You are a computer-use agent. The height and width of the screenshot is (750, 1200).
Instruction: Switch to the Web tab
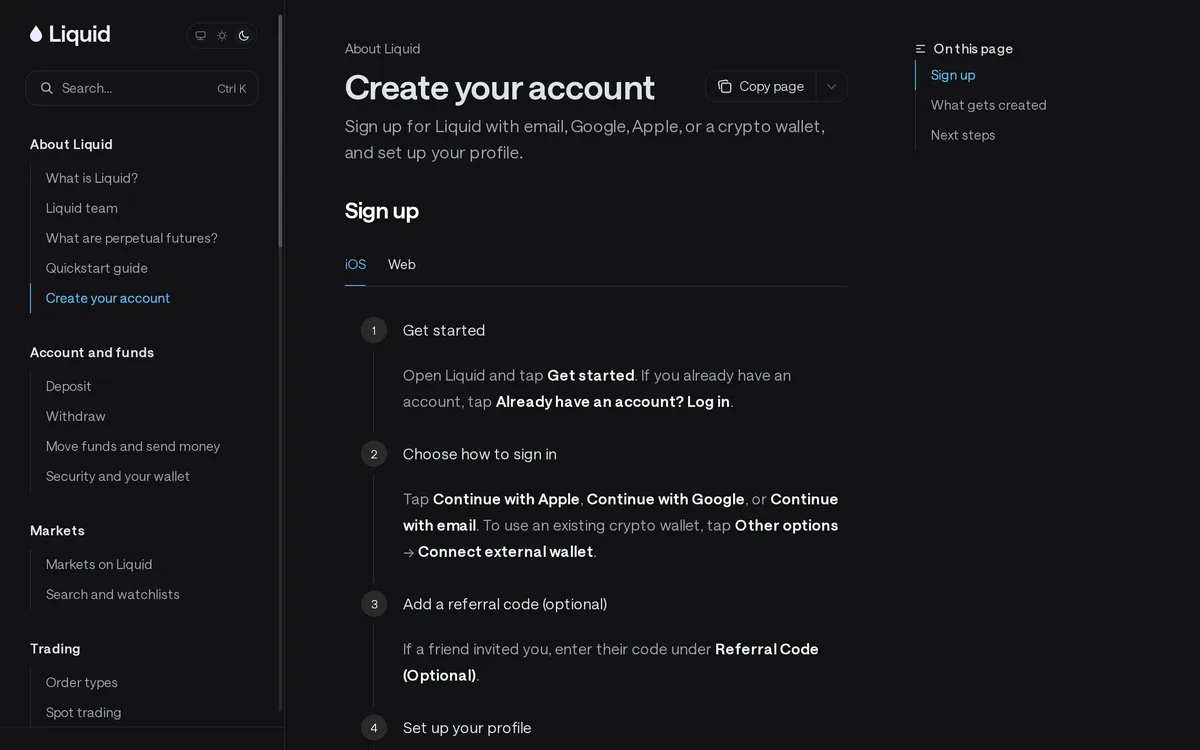point(402,264)
